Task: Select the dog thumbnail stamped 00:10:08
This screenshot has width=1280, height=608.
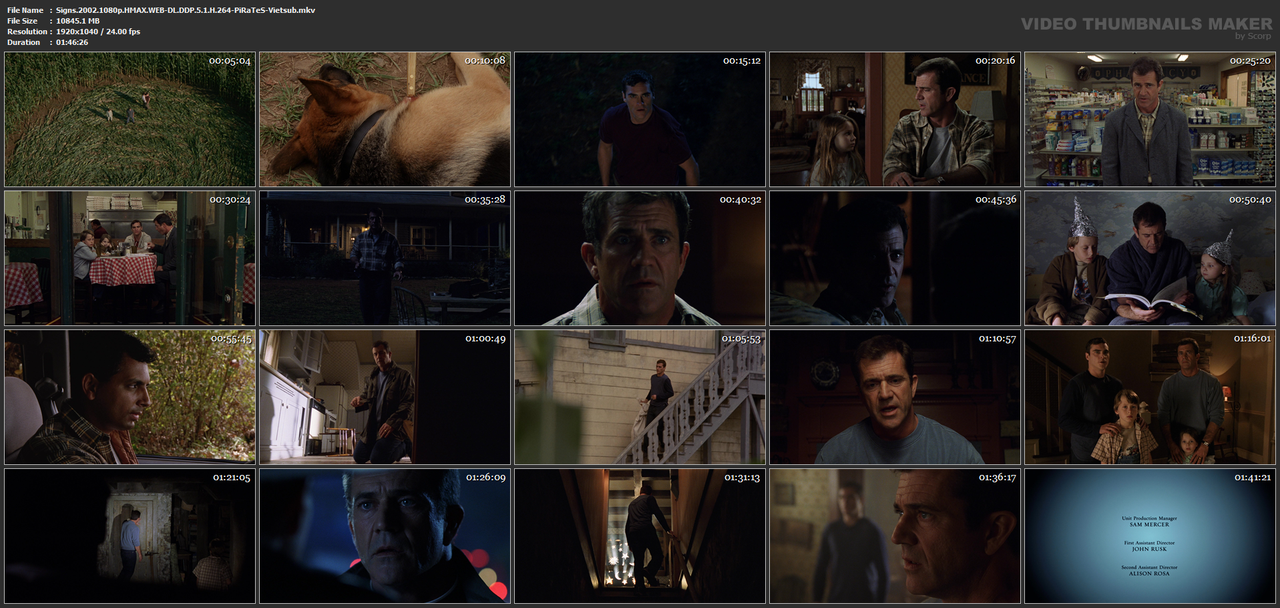Action: [385, 119]
